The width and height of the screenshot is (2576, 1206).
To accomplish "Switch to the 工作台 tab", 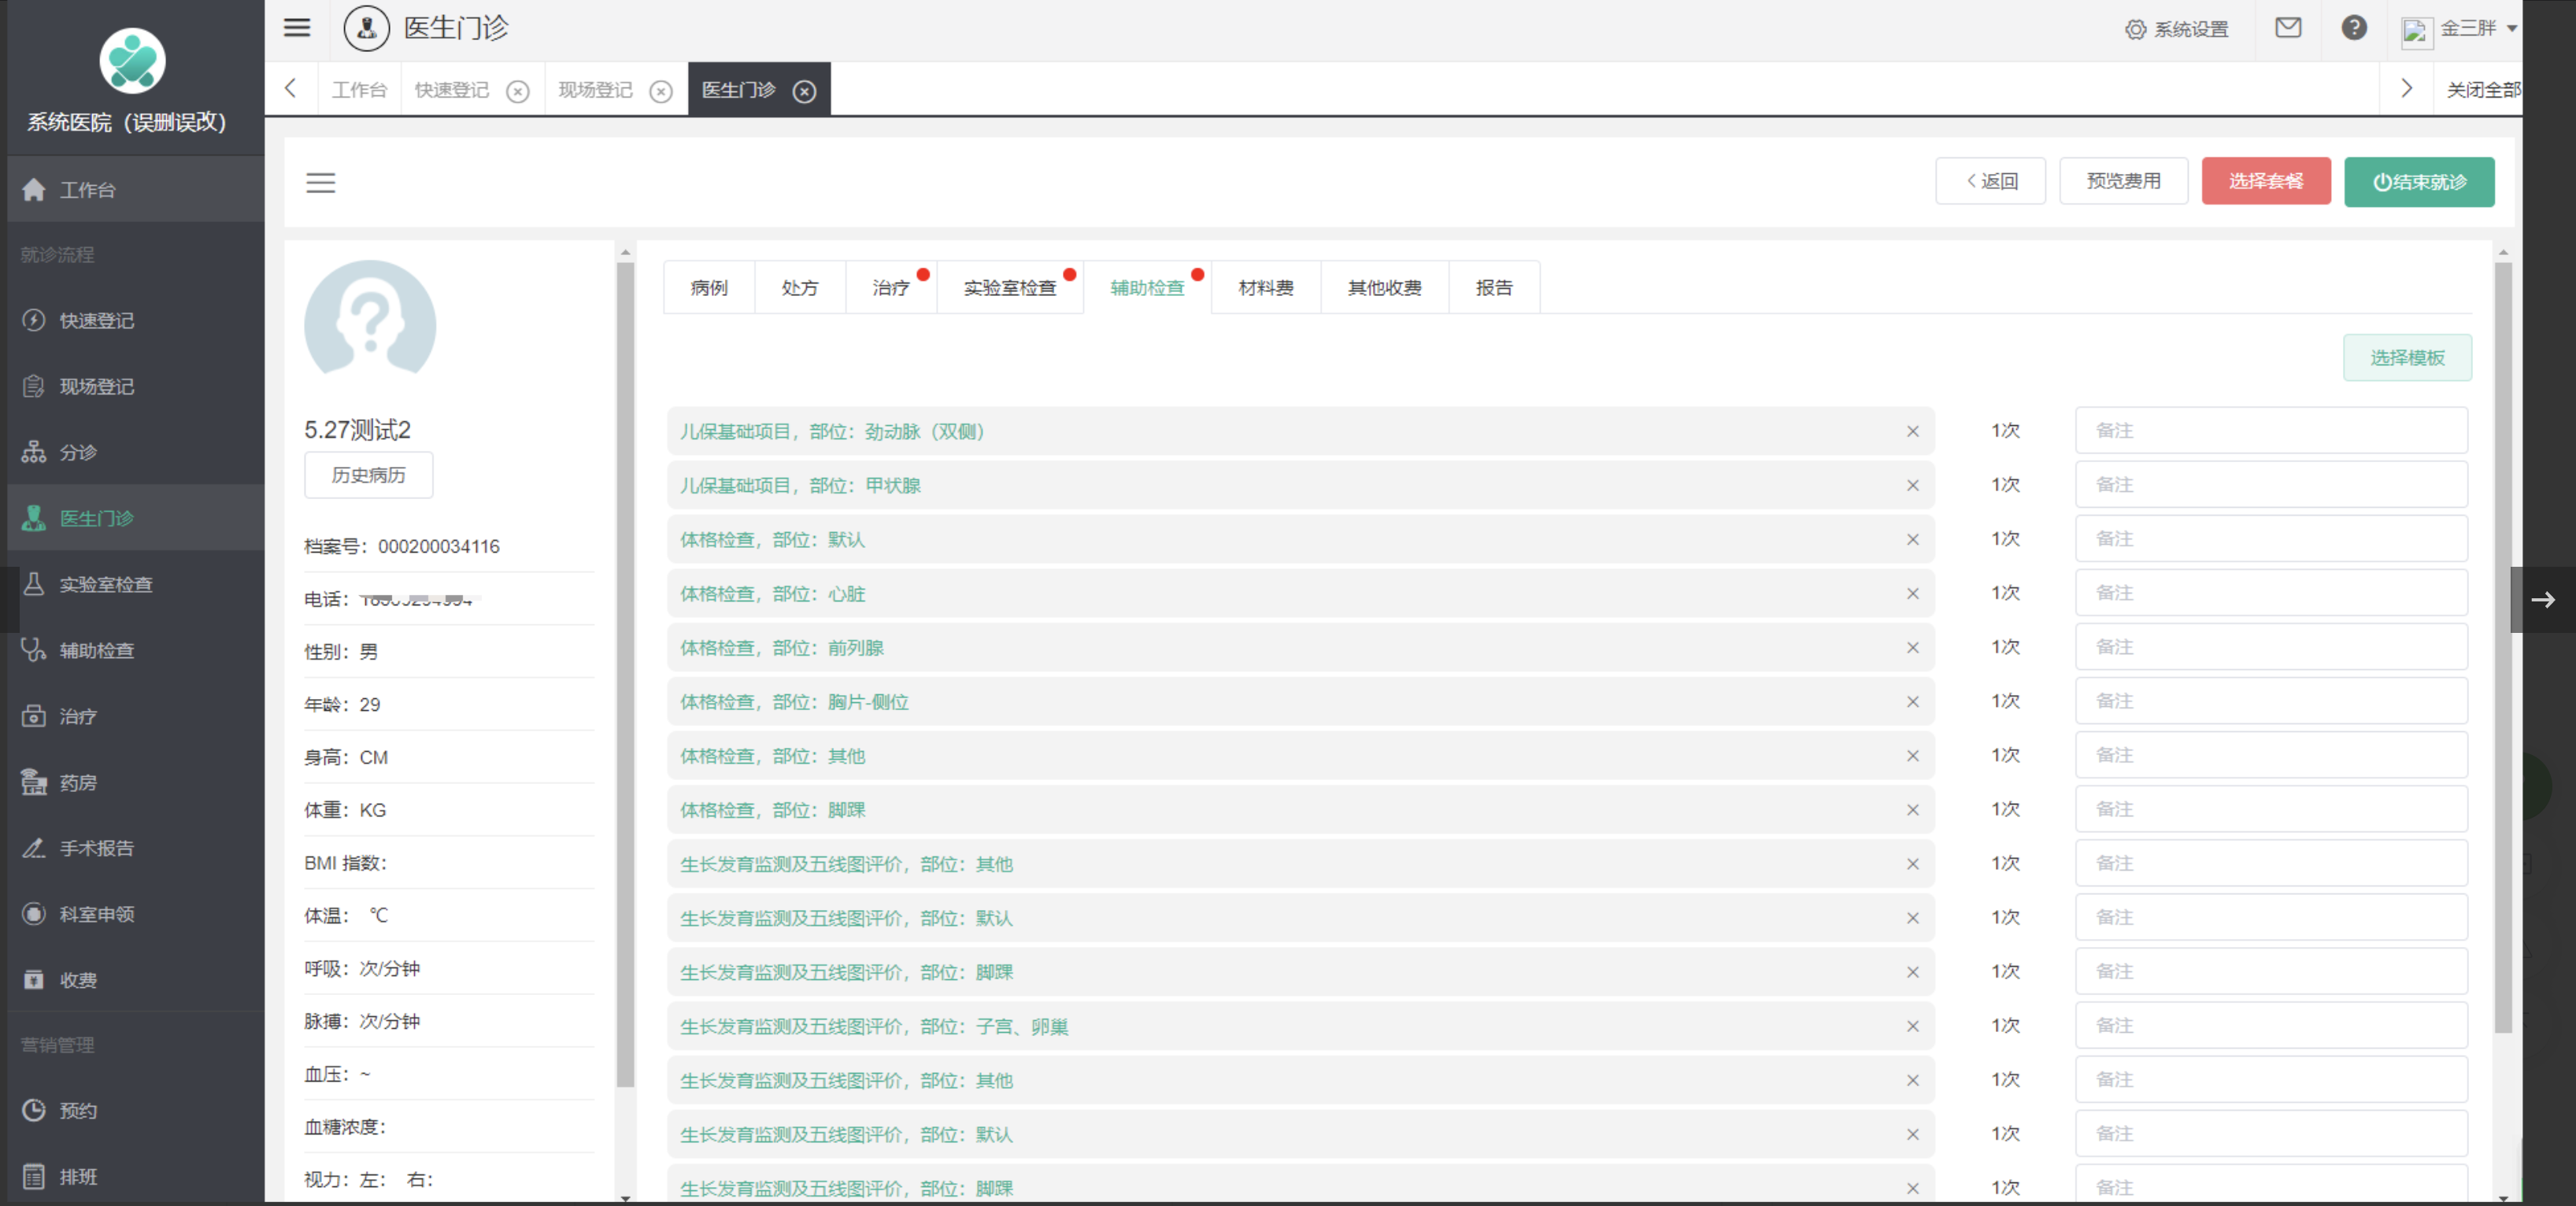I will tap(359, 90).
